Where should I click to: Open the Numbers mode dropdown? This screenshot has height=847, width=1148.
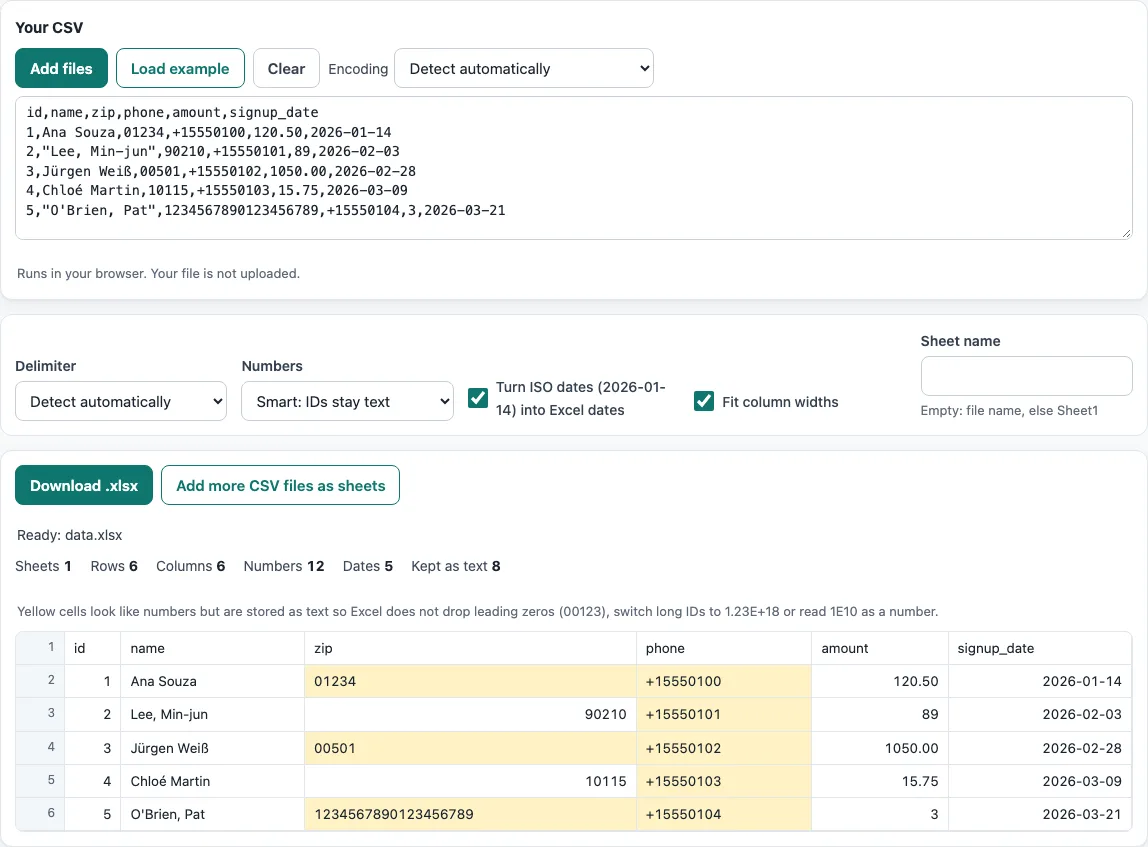click(x=347, y=401)
